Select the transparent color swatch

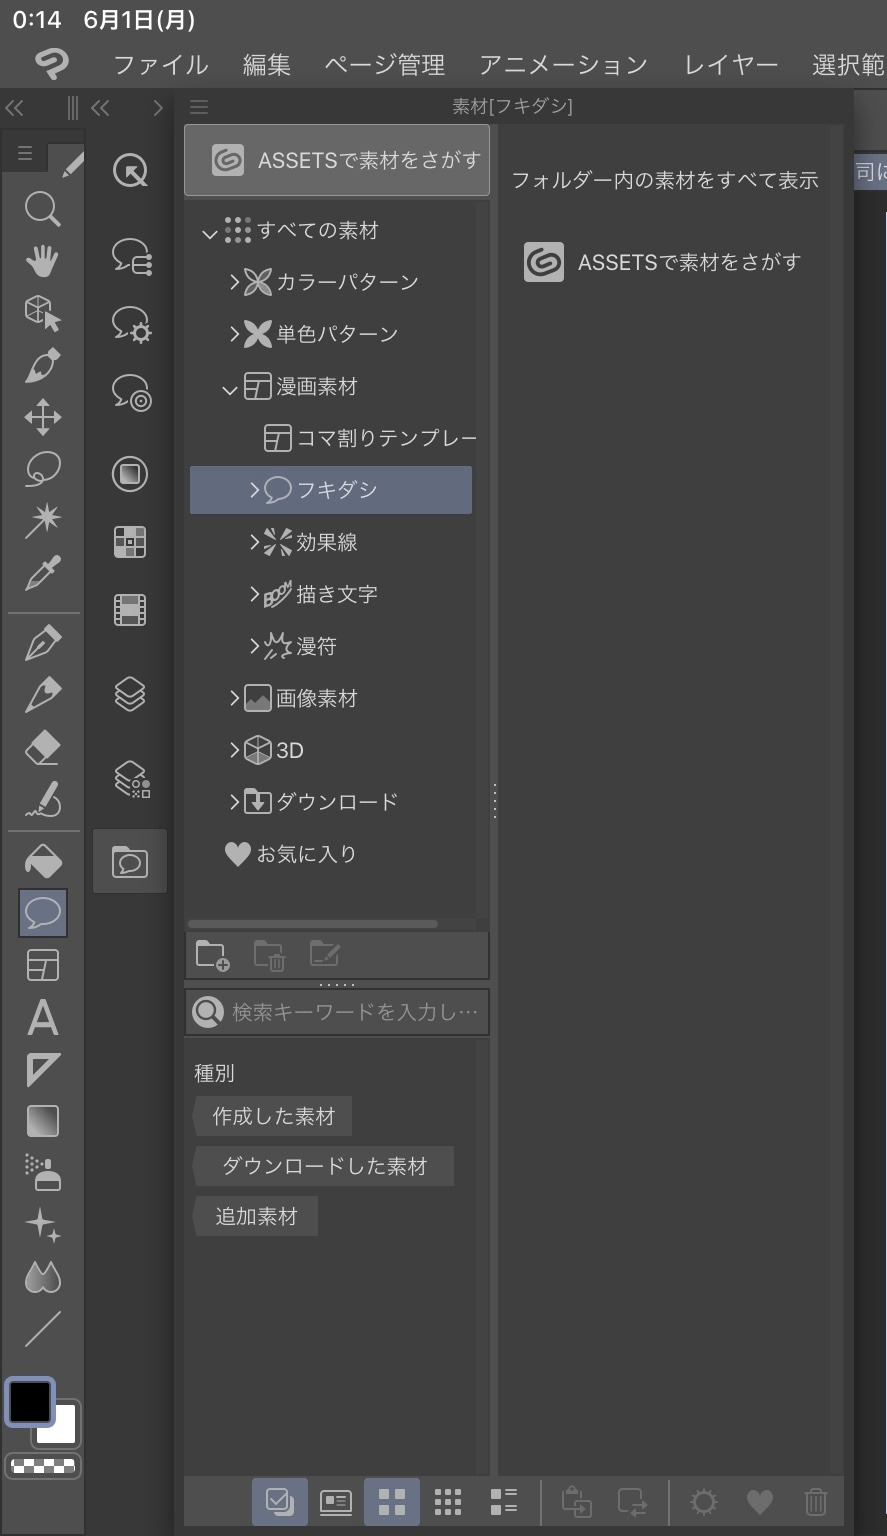42,1466
